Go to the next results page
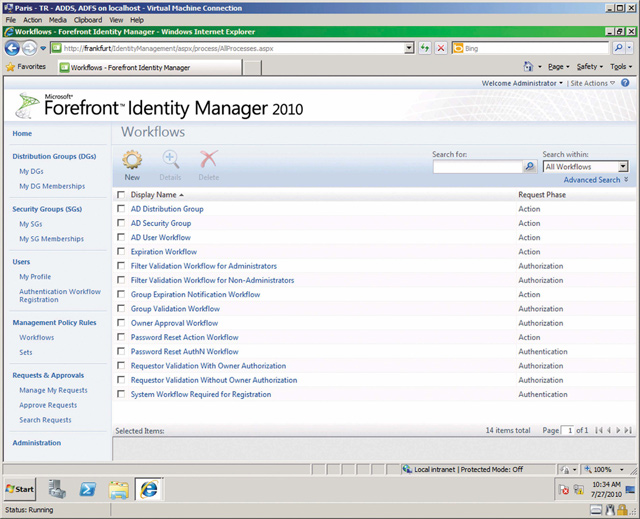The image size is (640, 519). coord(618,430)
